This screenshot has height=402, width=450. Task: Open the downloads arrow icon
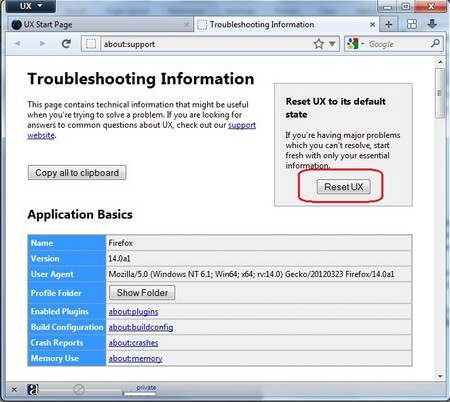tap(432, 24)
